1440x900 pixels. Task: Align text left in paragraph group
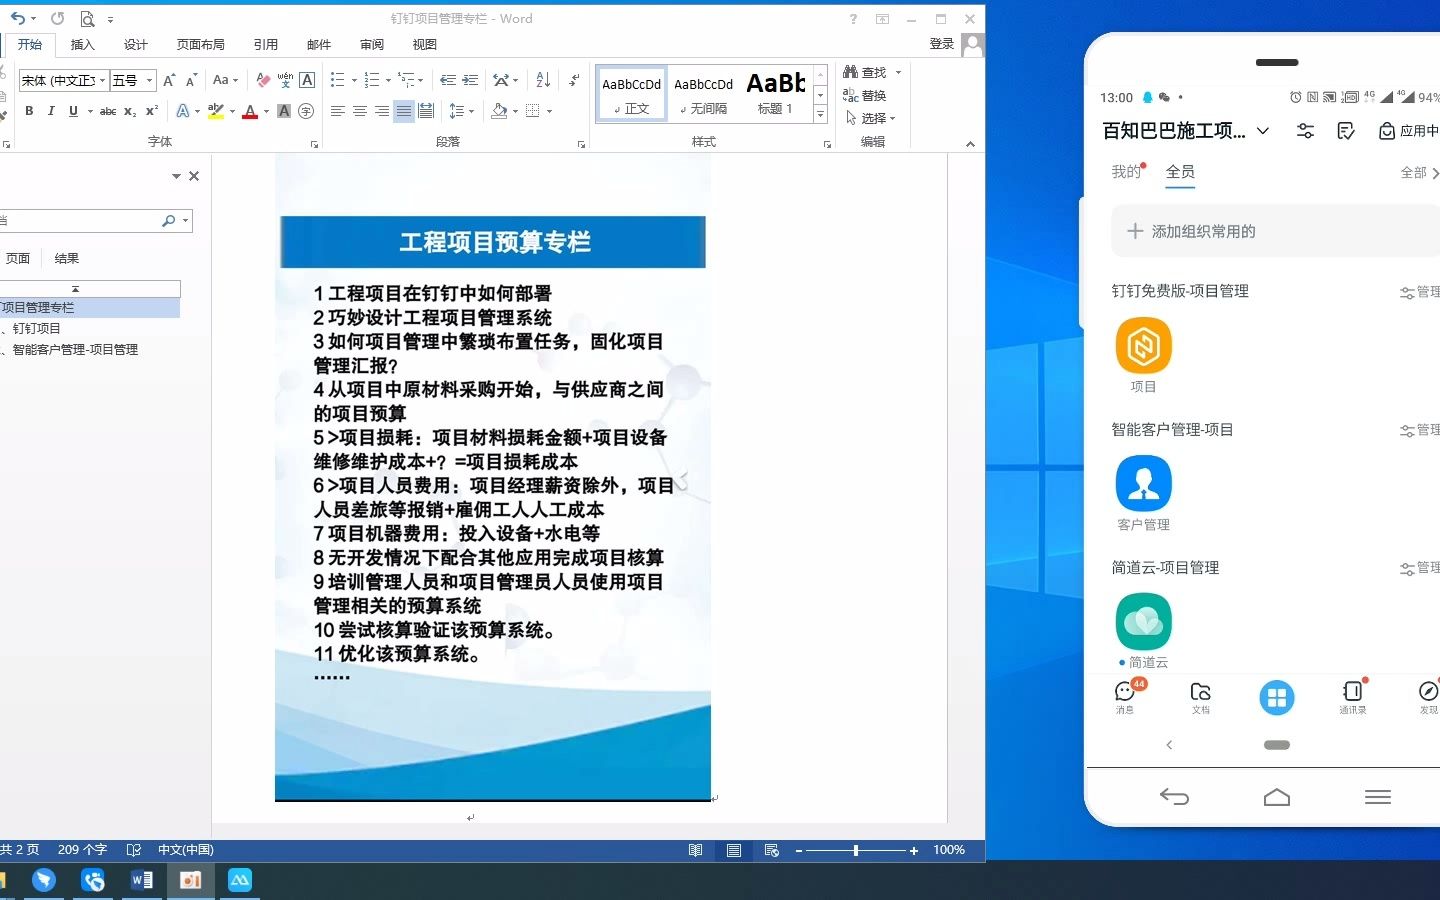click(x=338, y=111)
